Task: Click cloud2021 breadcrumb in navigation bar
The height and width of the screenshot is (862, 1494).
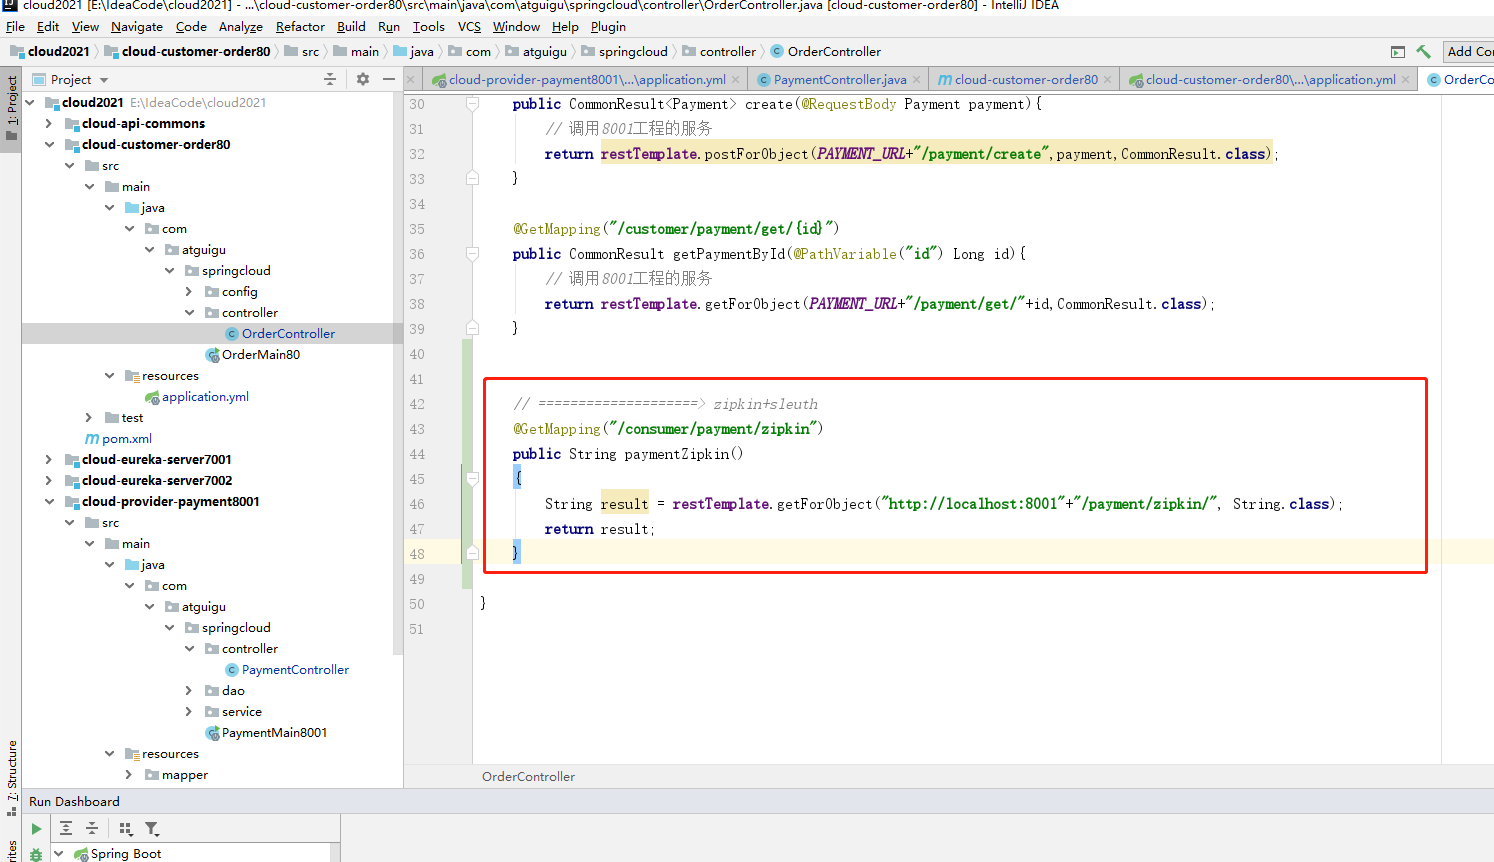Action: pos(59,51)
